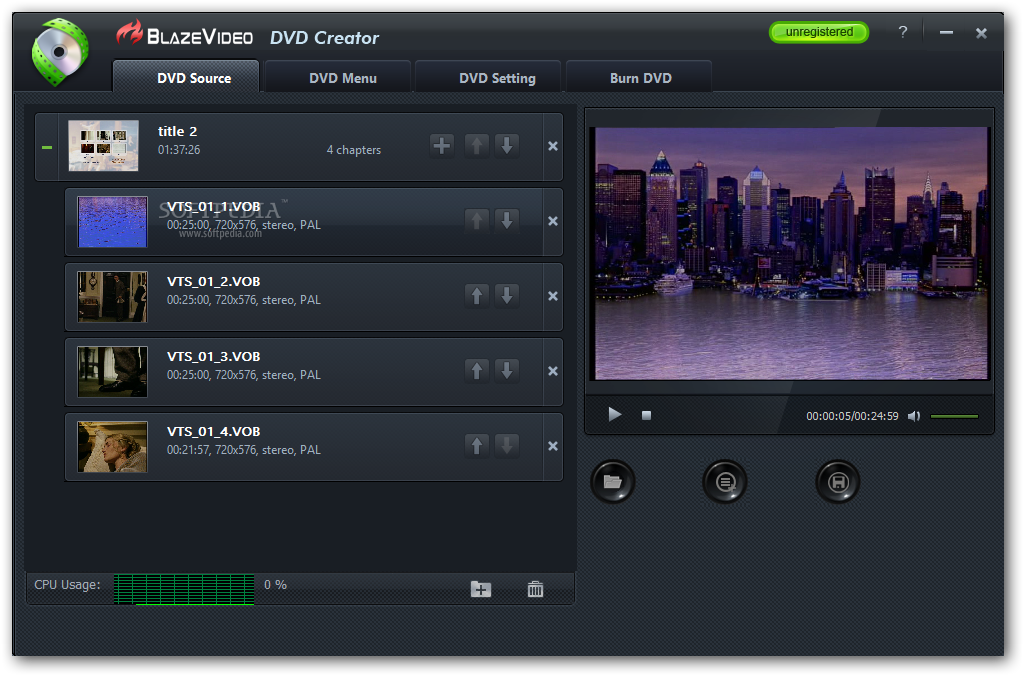Minimize the DVD Creator window

(946, 32)
